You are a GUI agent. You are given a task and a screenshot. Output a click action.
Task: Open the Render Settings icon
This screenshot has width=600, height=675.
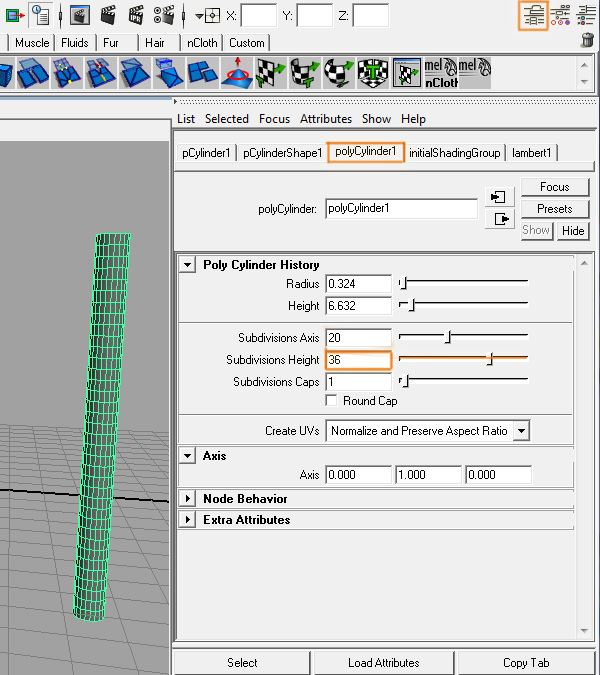[164, 15]
